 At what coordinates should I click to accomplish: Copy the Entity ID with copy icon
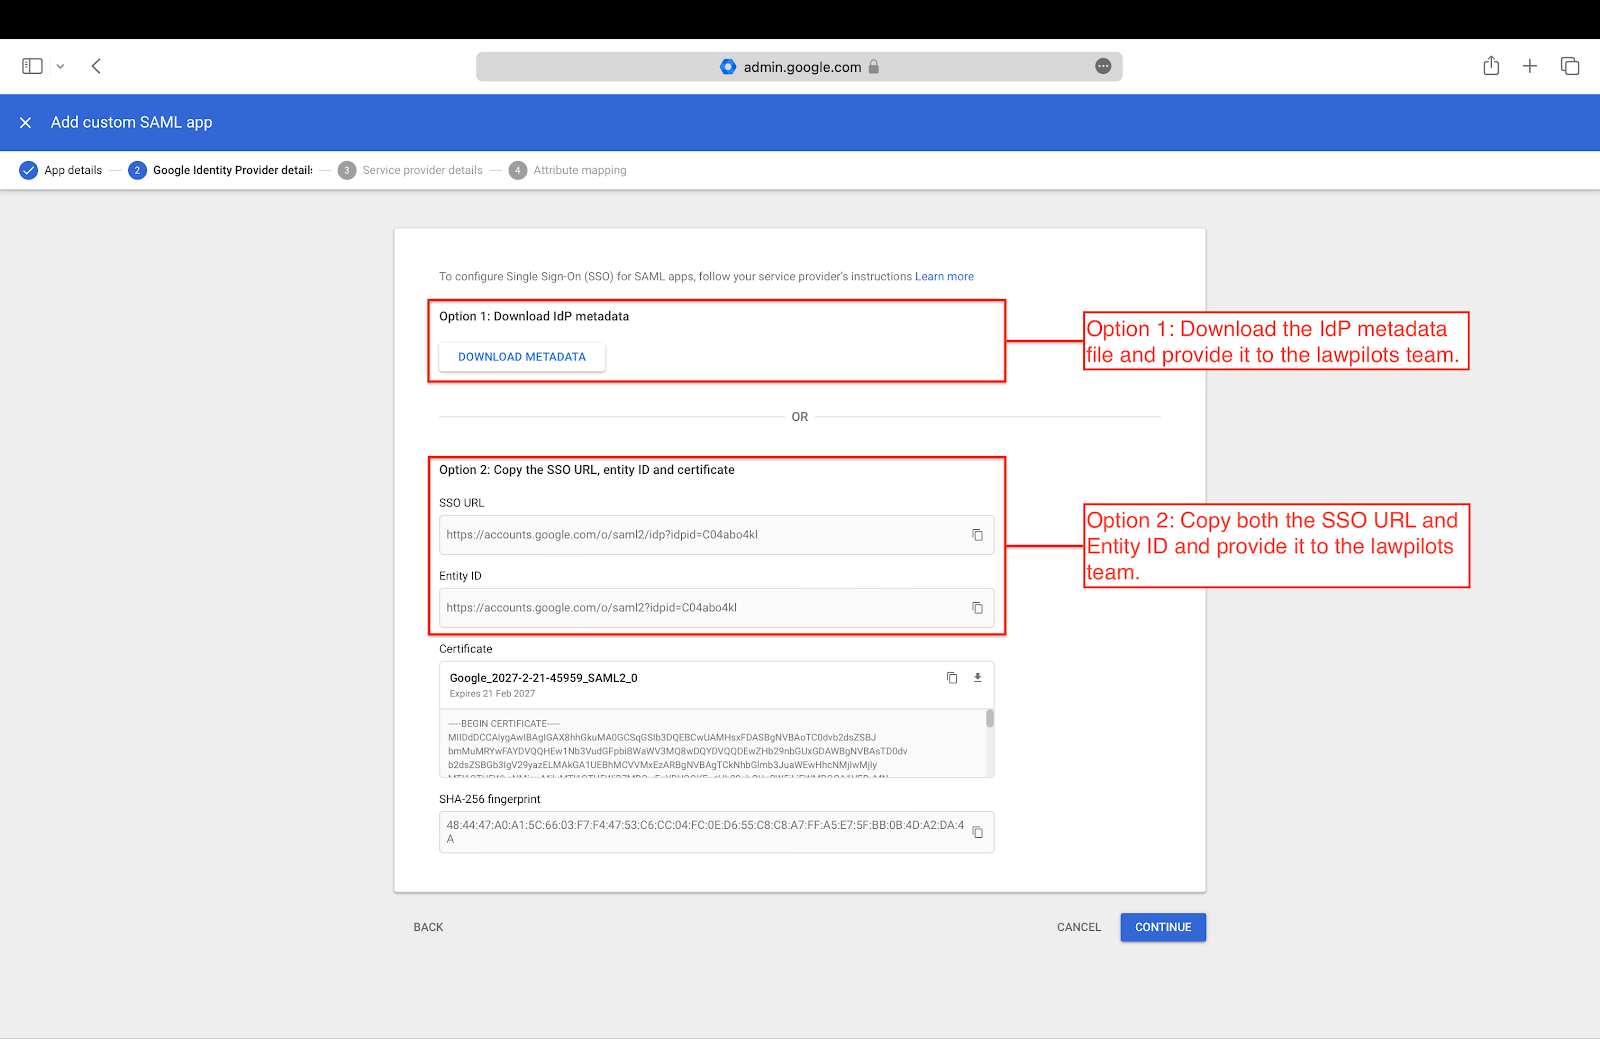click(977, 608)
